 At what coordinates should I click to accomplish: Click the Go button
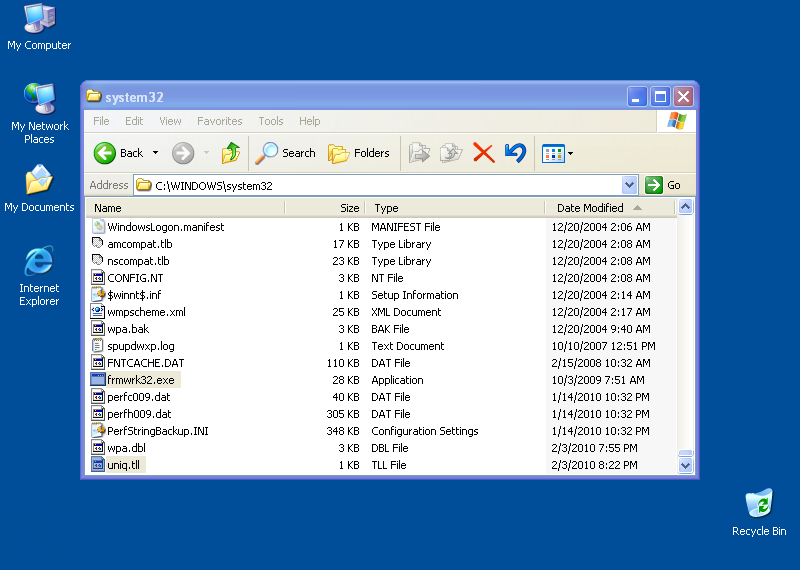(663, 185)
